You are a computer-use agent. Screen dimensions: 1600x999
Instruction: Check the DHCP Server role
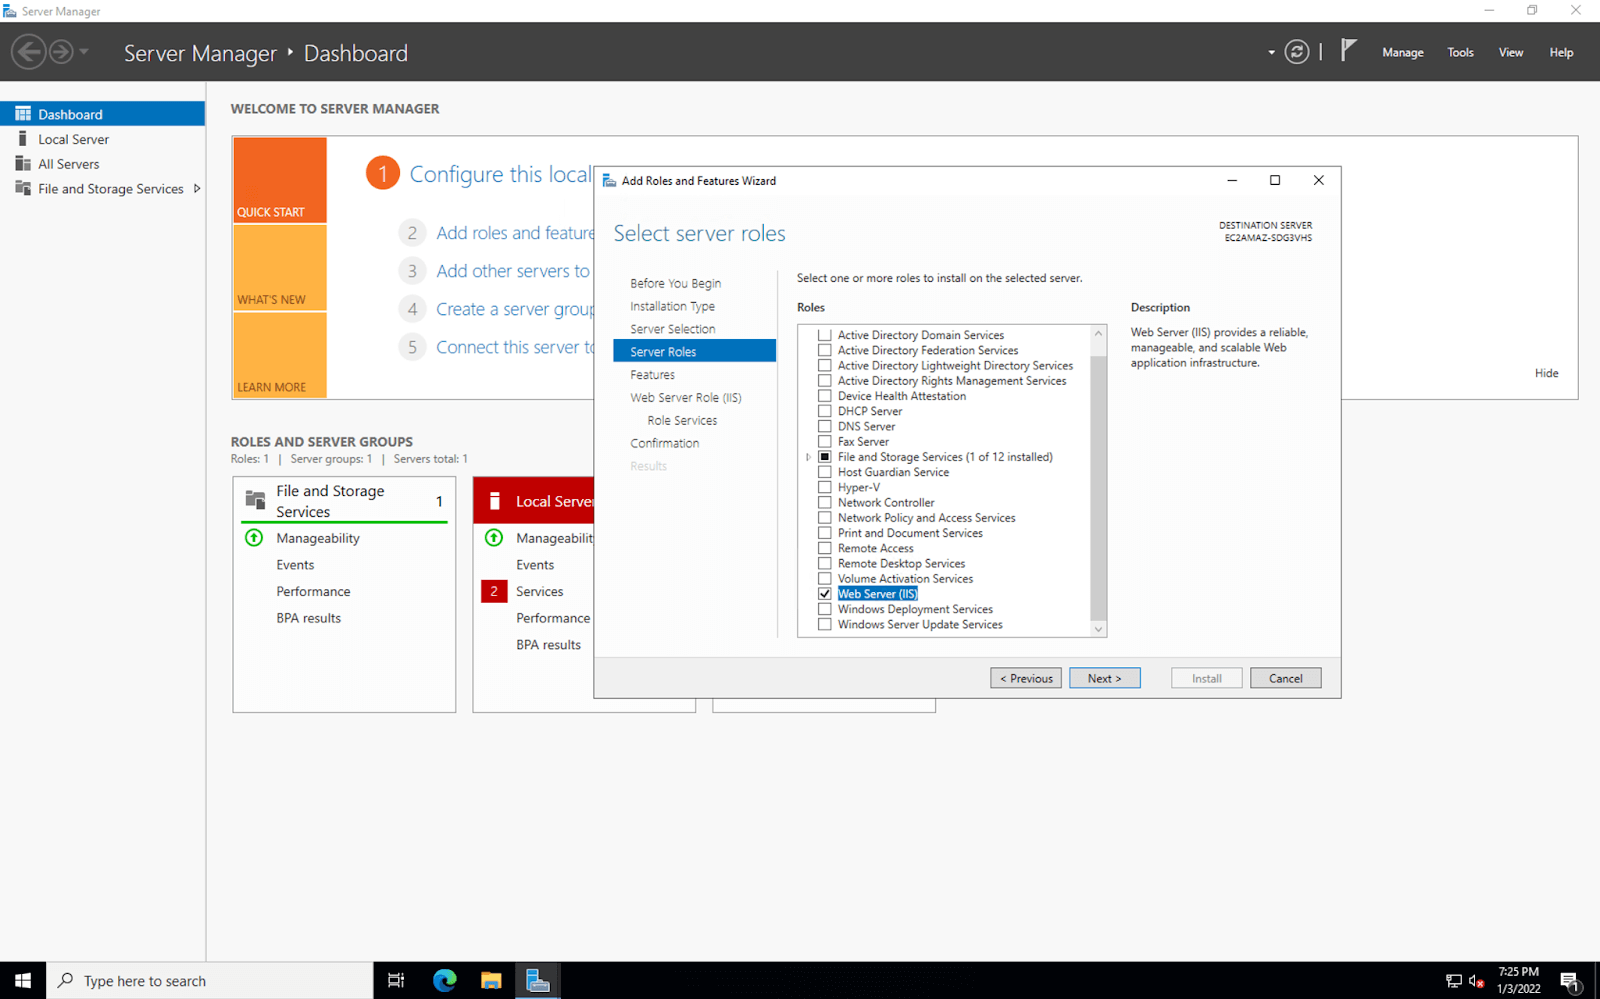825,411
